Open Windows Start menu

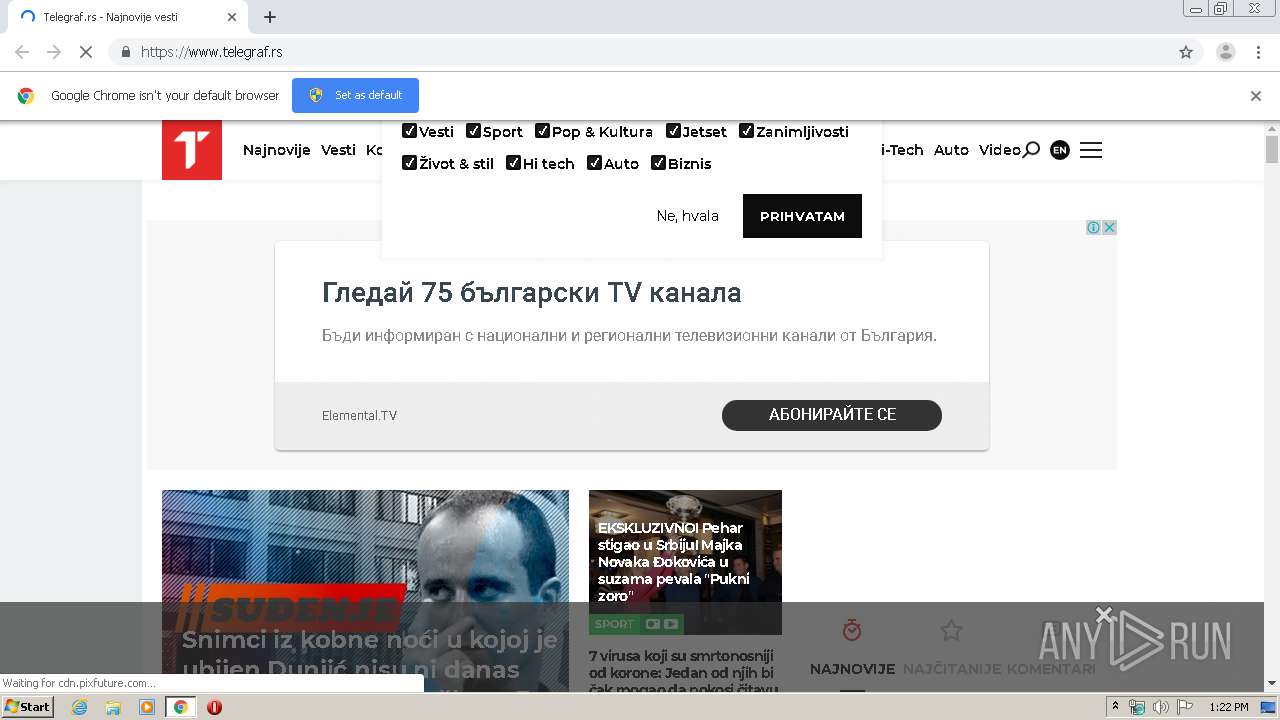click(x=27, y=707)
